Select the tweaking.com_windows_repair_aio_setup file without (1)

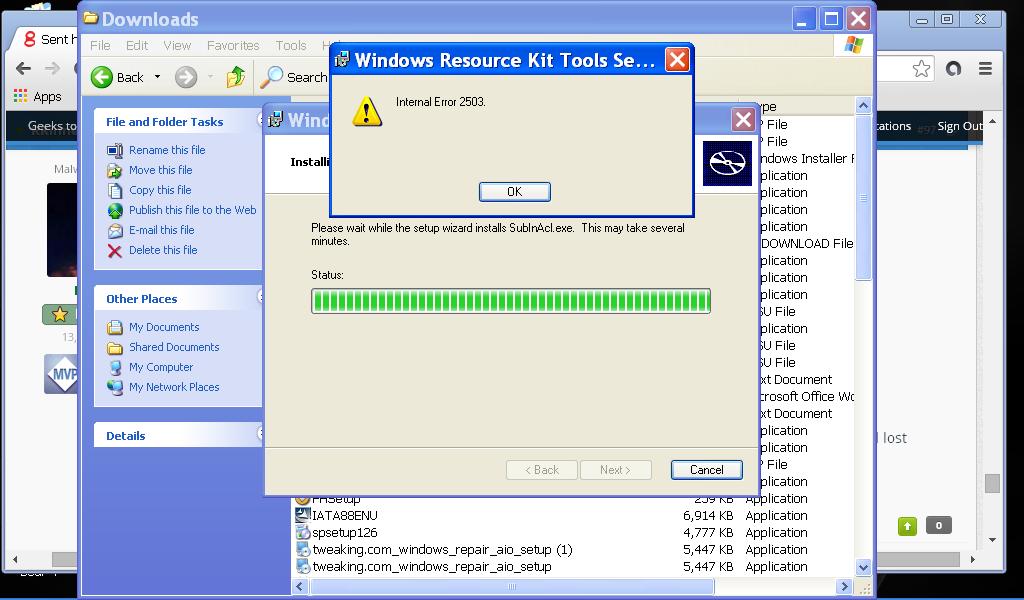point(432,567)
